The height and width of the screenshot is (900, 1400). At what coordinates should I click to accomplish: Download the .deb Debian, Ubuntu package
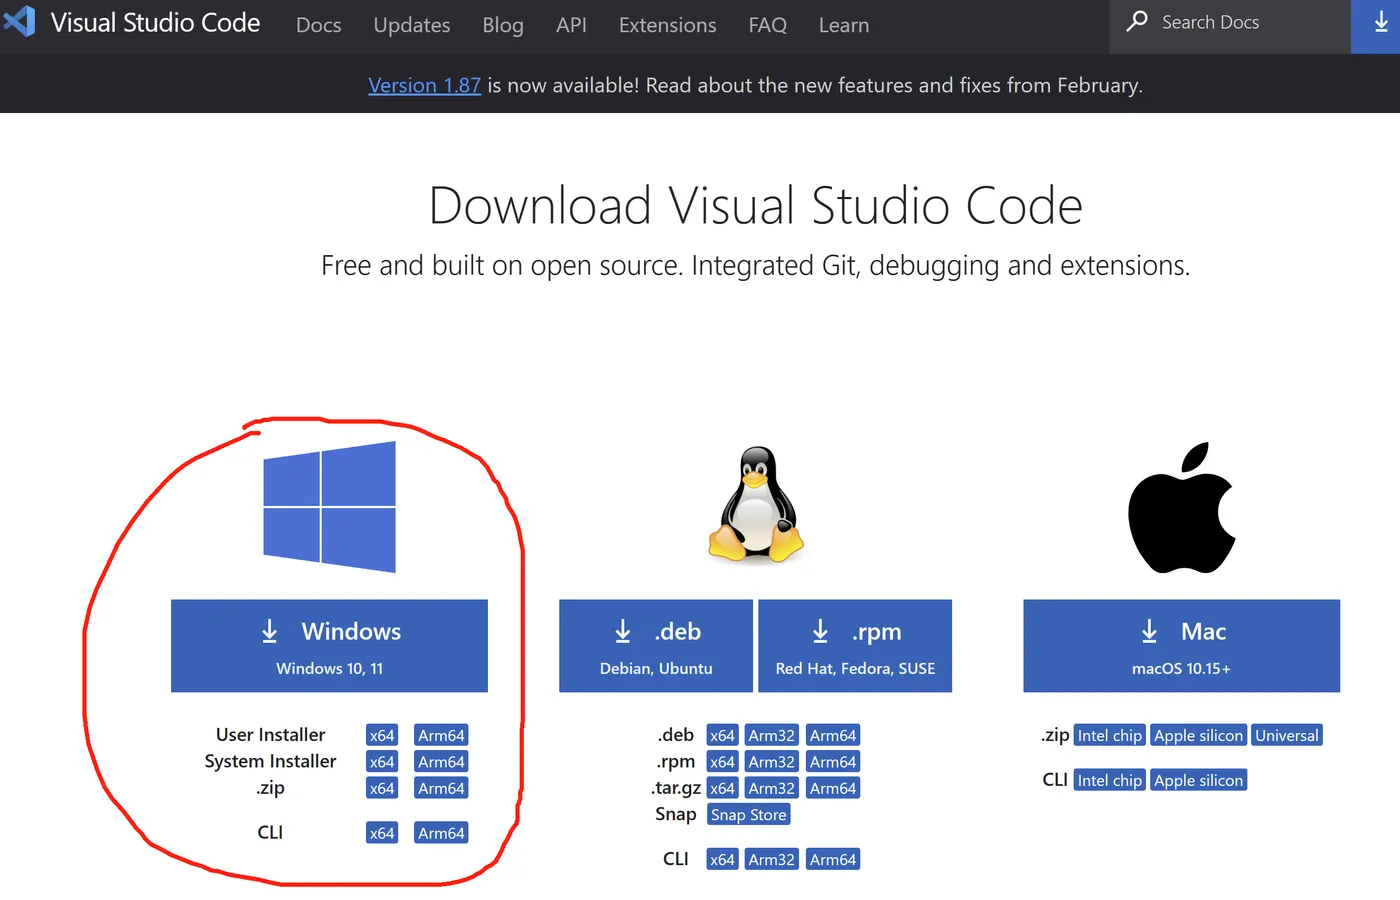(x=656, y=646)
